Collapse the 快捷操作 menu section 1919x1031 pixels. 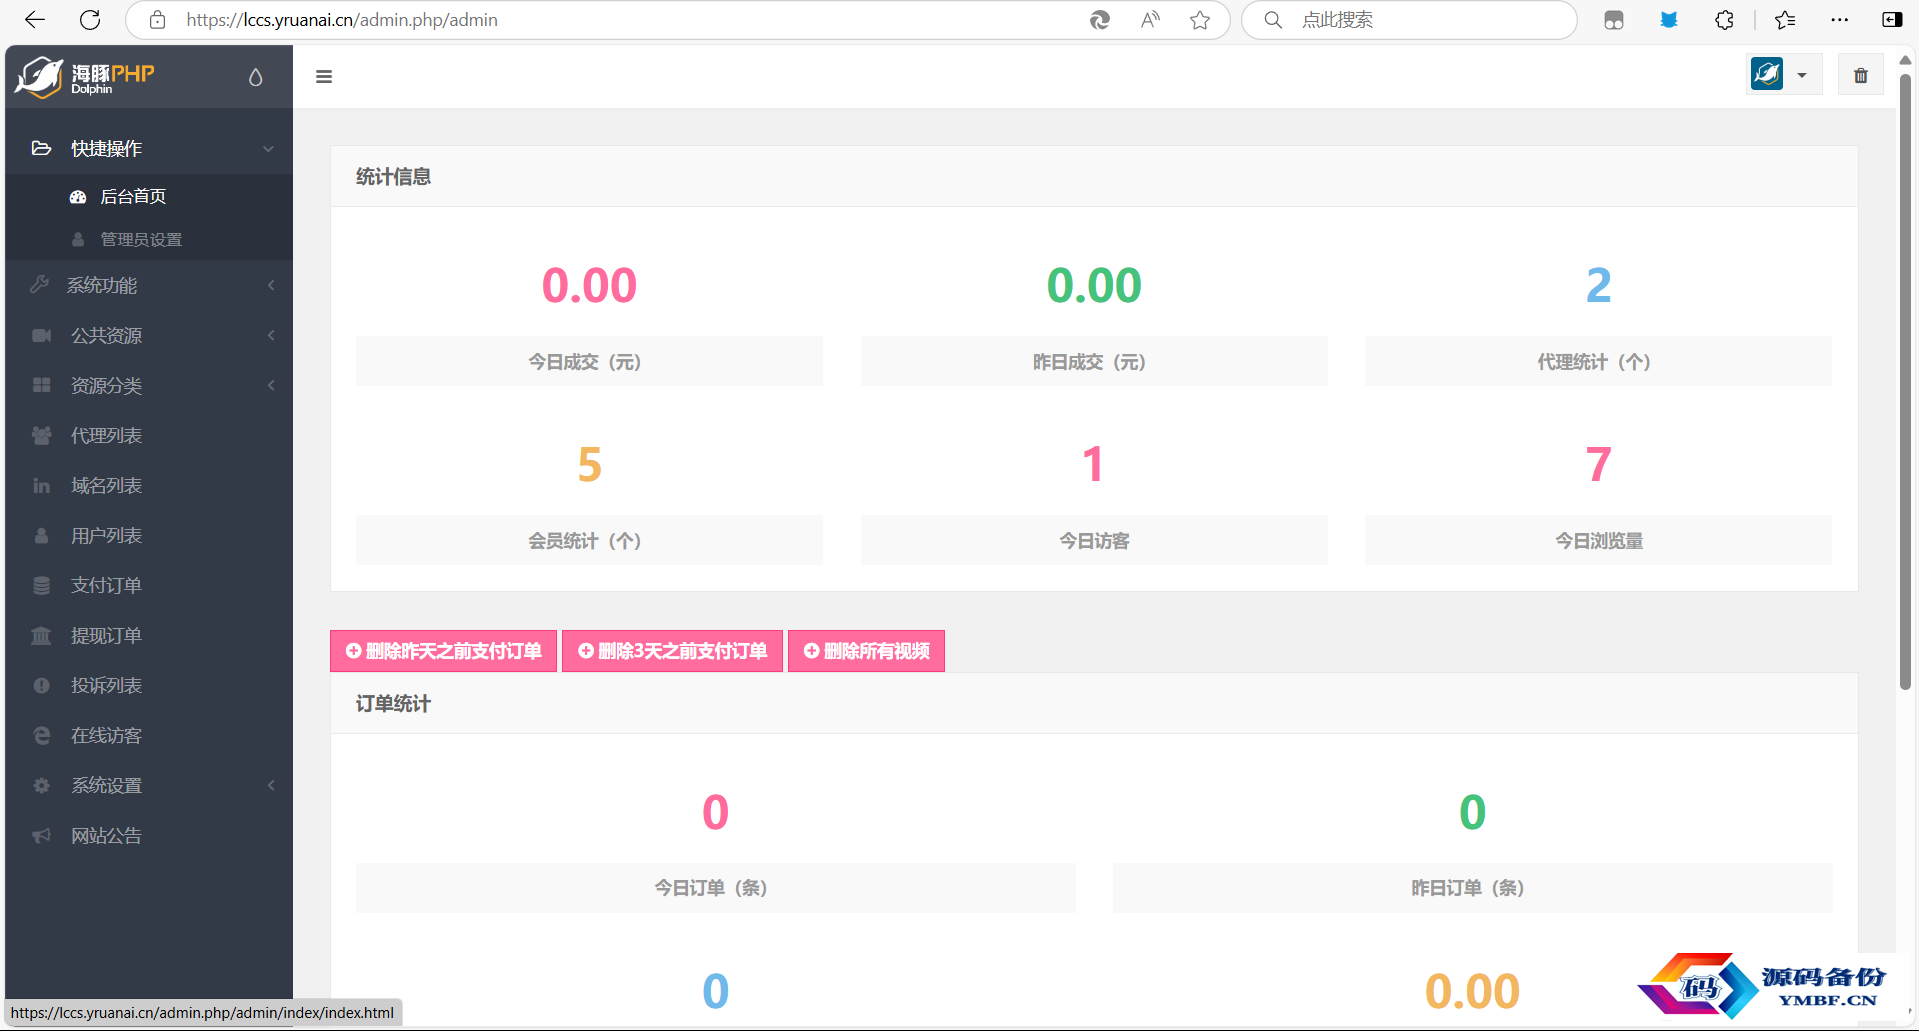(149, 149)
